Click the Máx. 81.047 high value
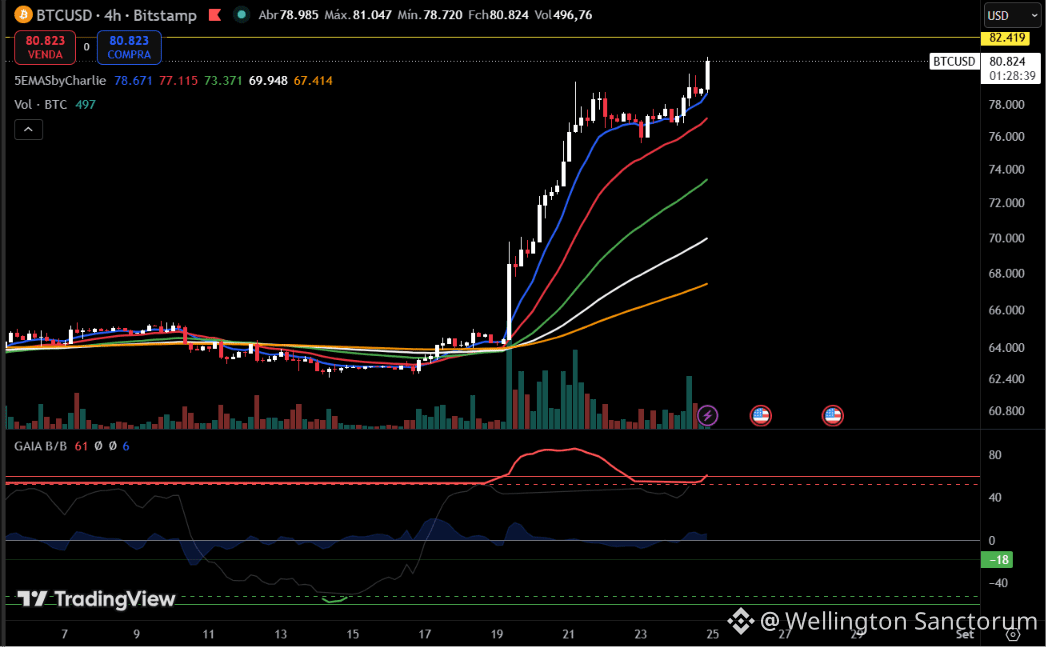 358,15
